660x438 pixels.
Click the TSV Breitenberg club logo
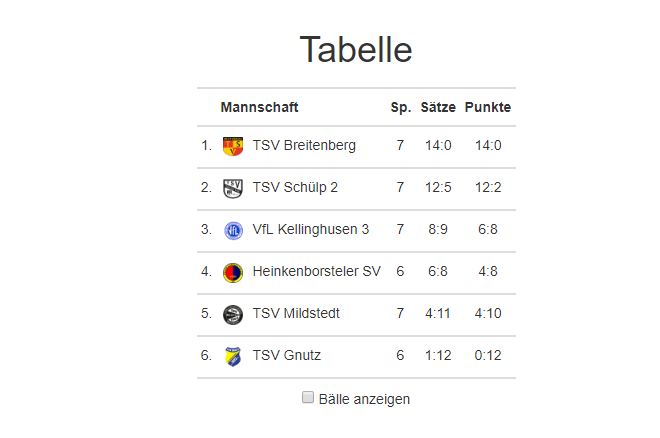[233, 146]
